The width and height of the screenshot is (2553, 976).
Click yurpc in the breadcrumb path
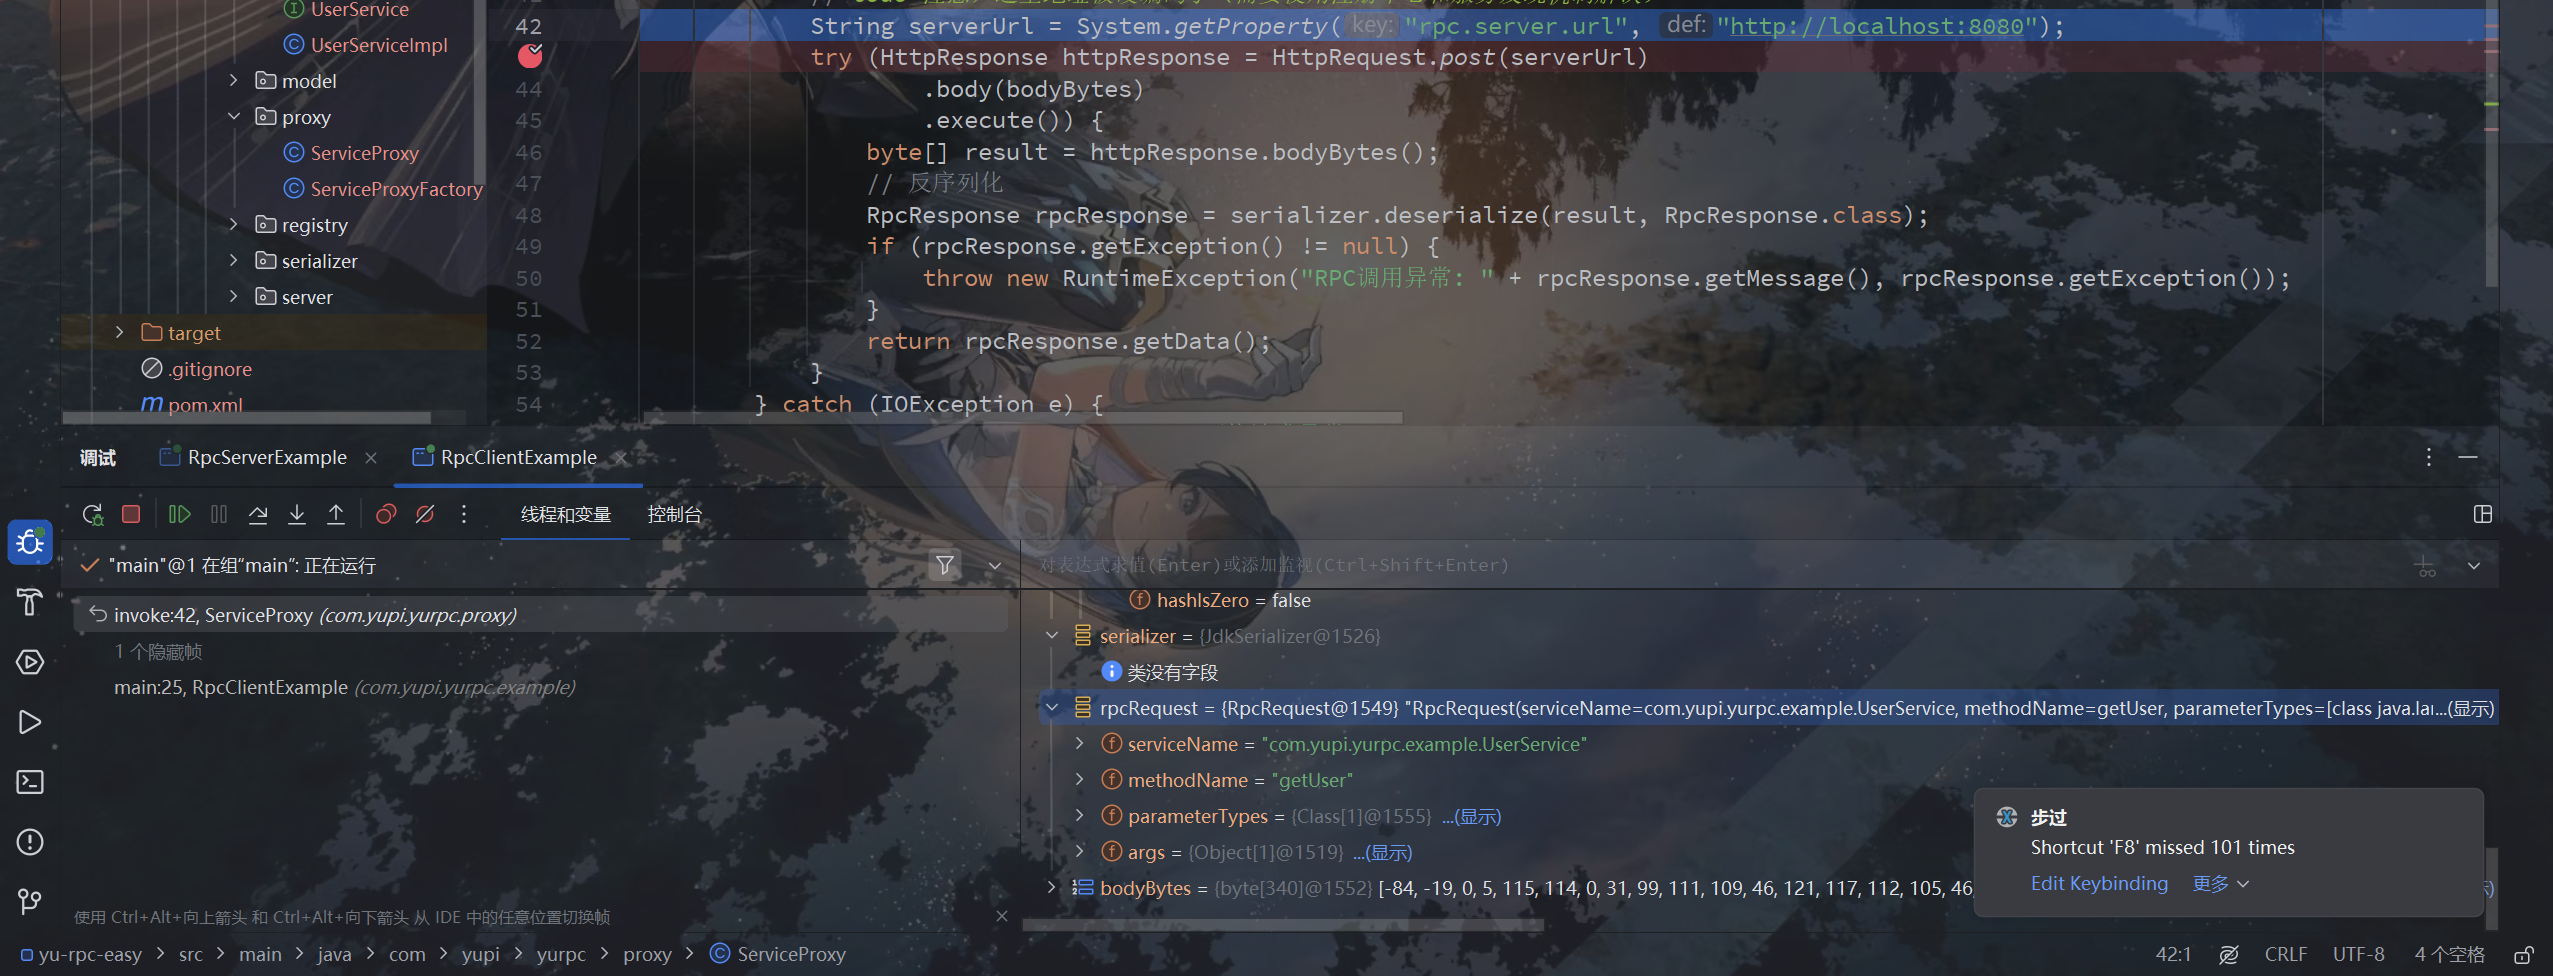[561, 955]
